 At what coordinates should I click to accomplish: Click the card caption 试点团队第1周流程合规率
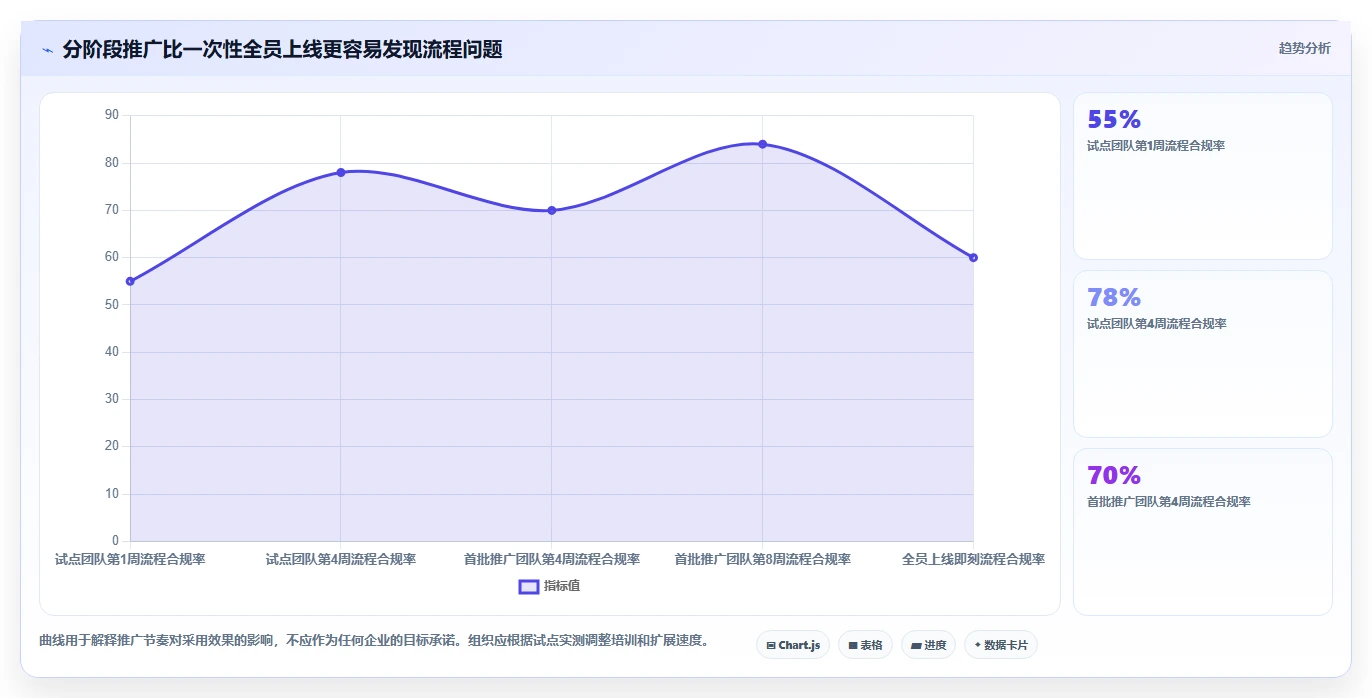[x=1156, y=146]
